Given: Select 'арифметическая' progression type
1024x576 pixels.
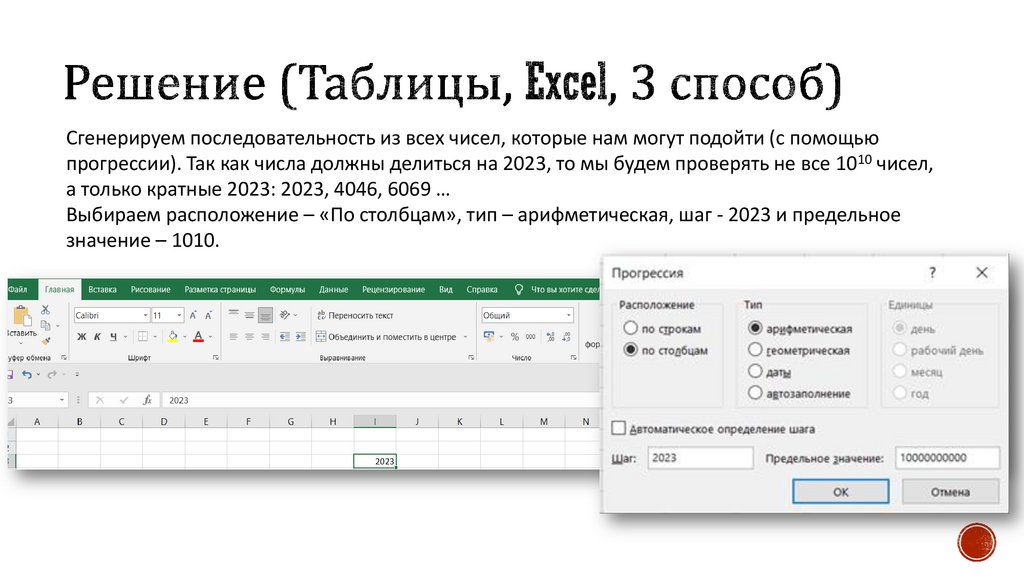Looking at the screenshot, I should tap(755, 328).
